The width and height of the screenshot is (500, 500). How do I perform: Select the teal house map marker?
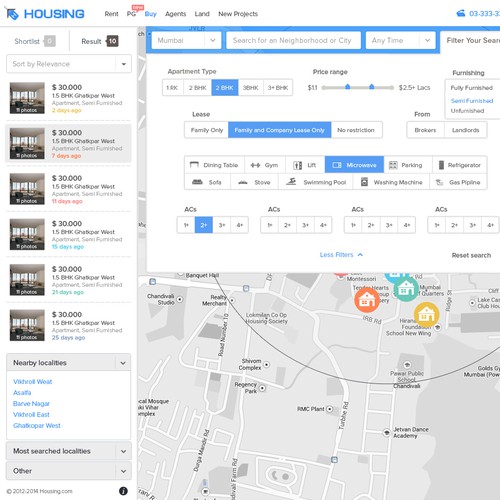point(406,289)
